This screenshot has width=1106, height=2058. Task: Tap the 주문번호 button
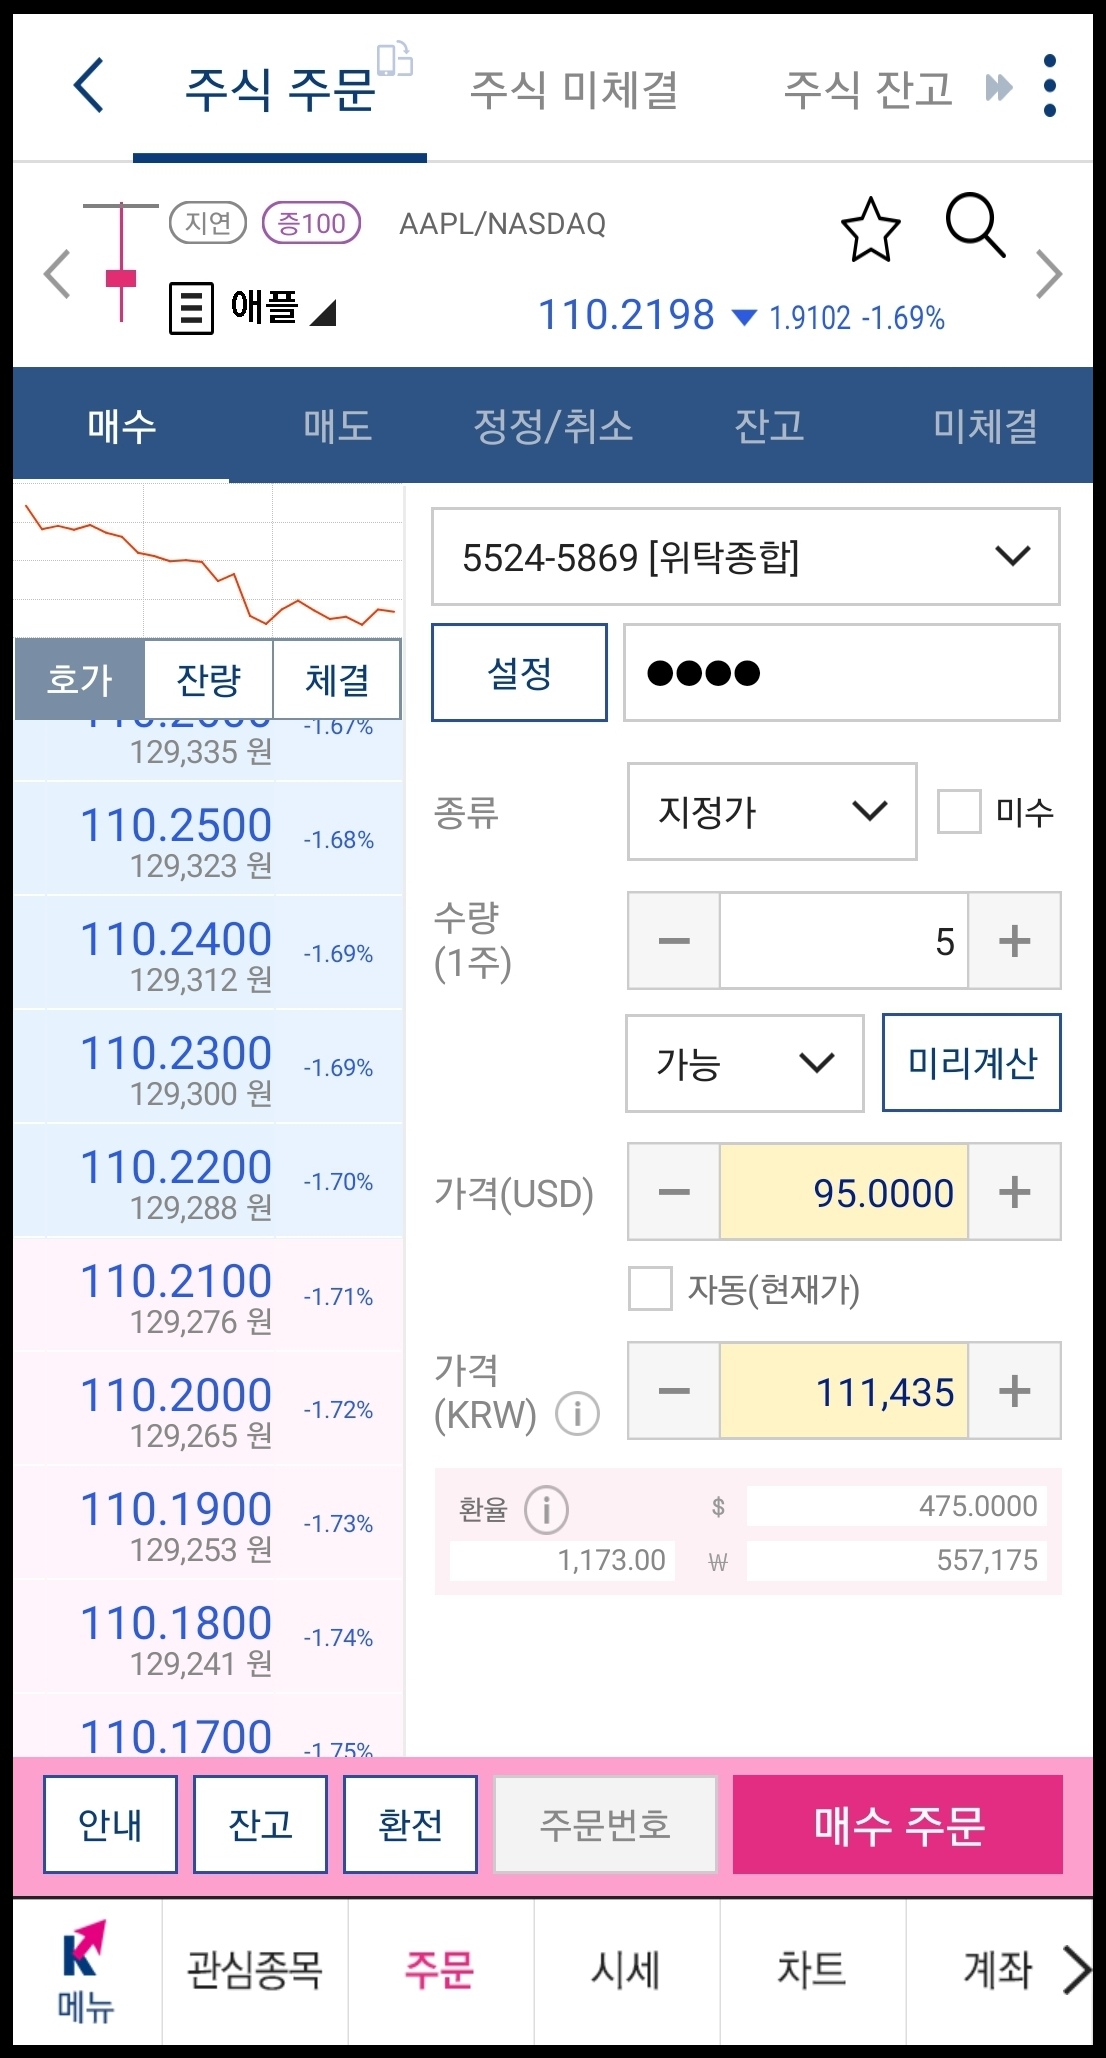click(x=605, y=1825)
